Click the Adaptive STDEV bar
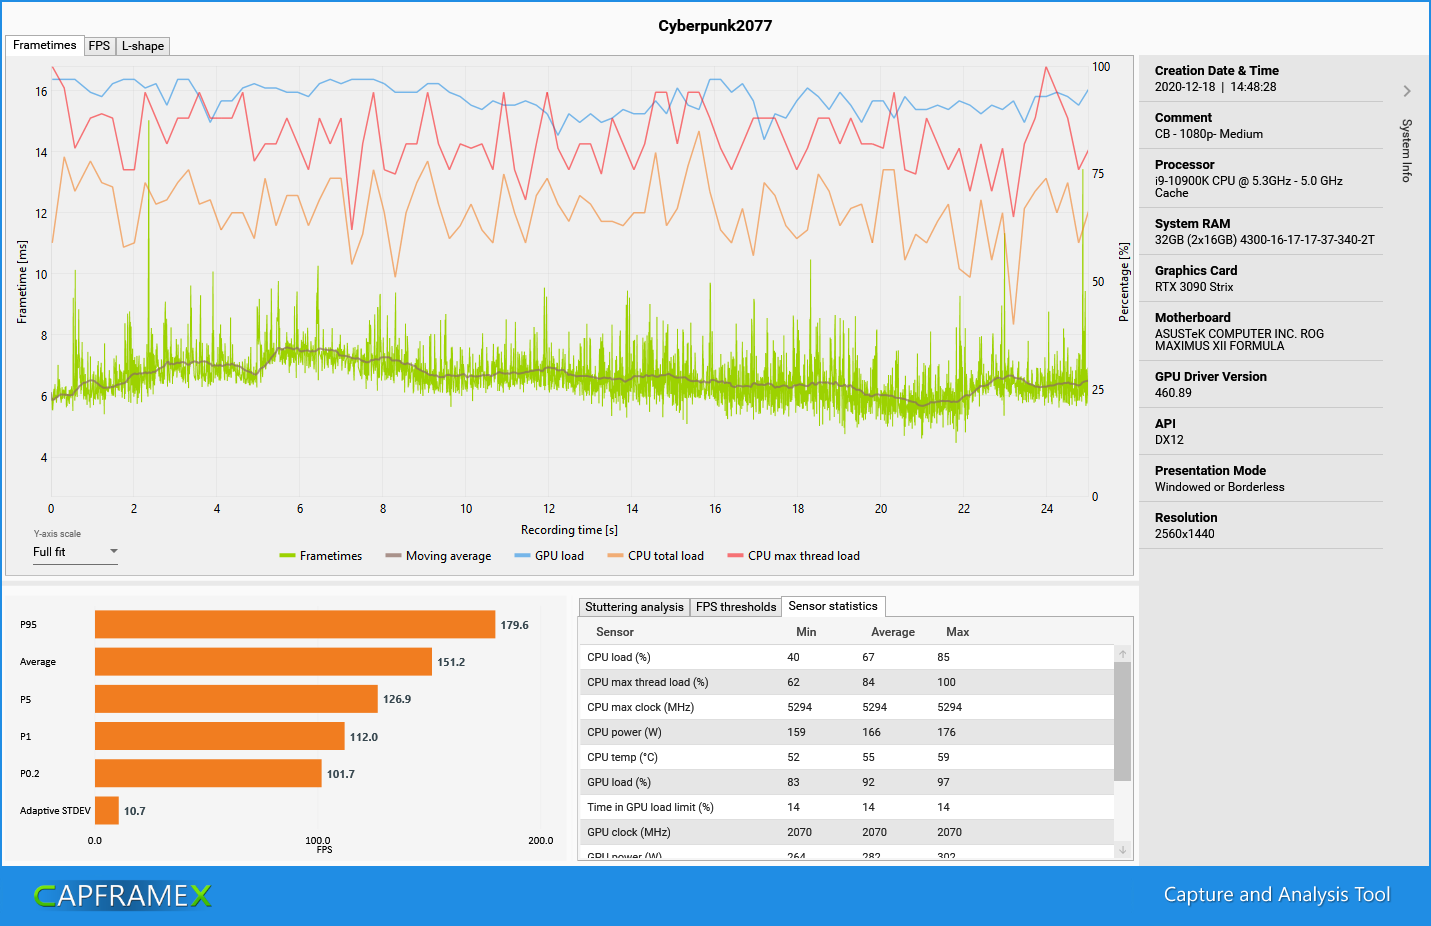The image size is (1431, 926). tap(107, 810)
